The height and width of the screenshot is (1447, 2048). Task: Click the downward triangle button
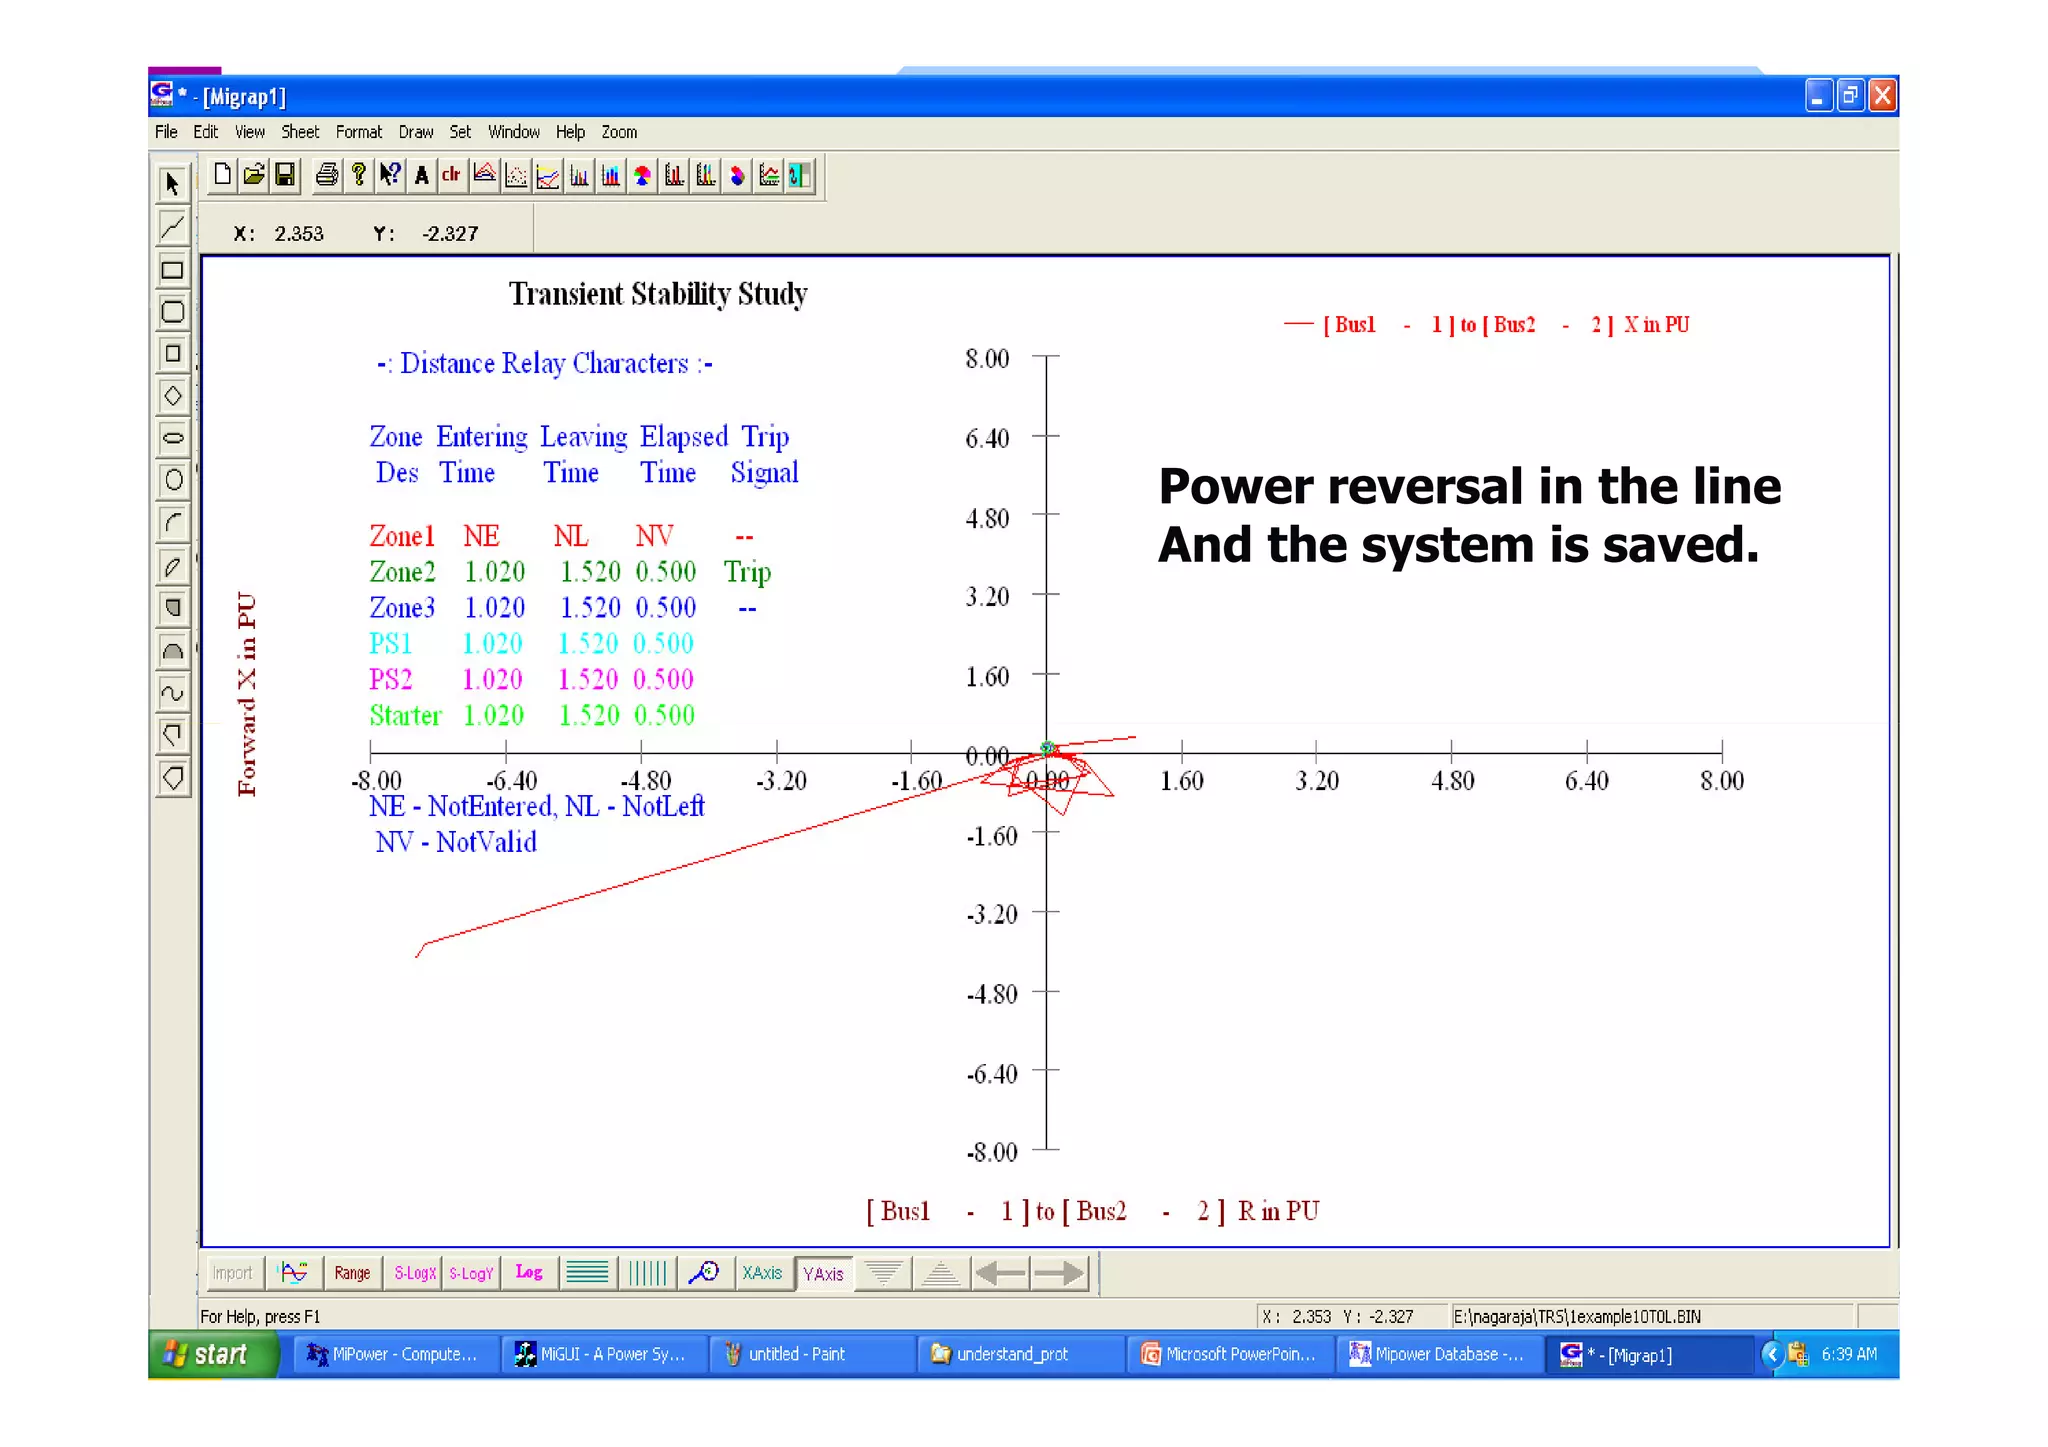(883, 1273)
